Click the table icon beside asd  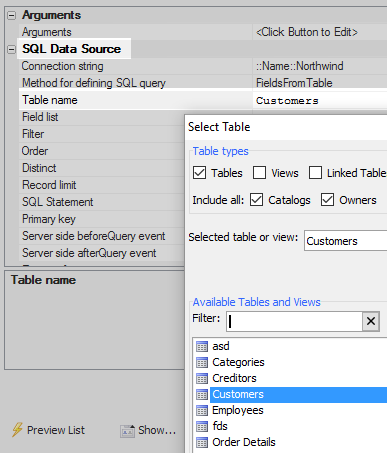(202, 347)
